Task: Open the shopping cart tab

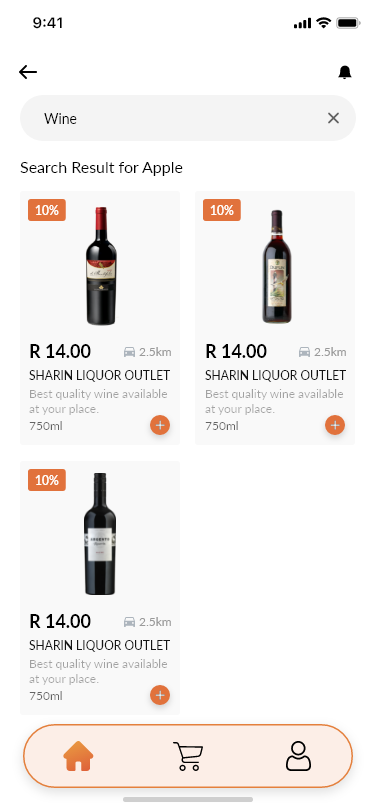Action: [x=188, y=756]
